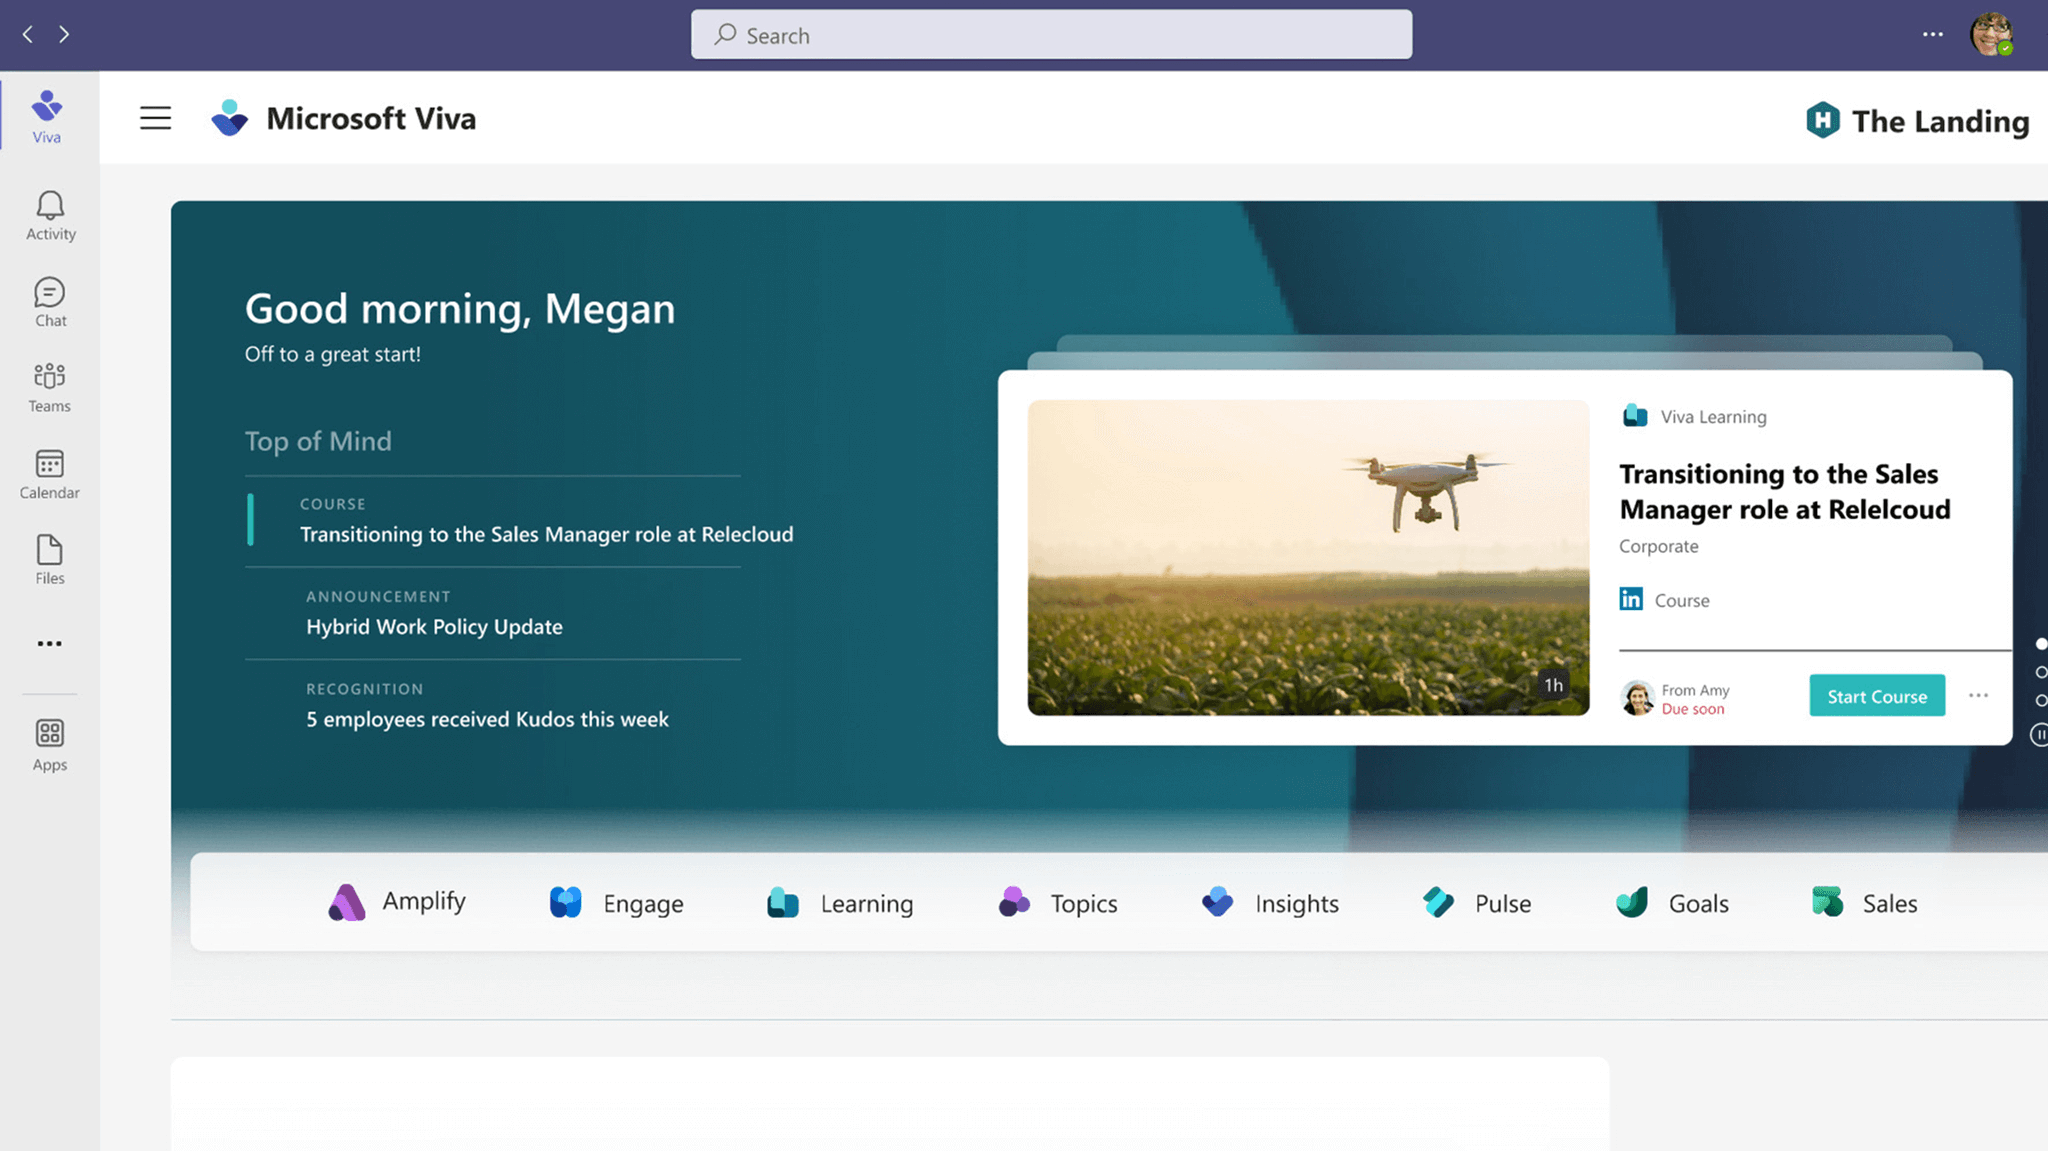Go to the Teams sidebar icon
Image resolution: width=2048 pixels, height=1151 pixels.
click(x=50, y=387)
